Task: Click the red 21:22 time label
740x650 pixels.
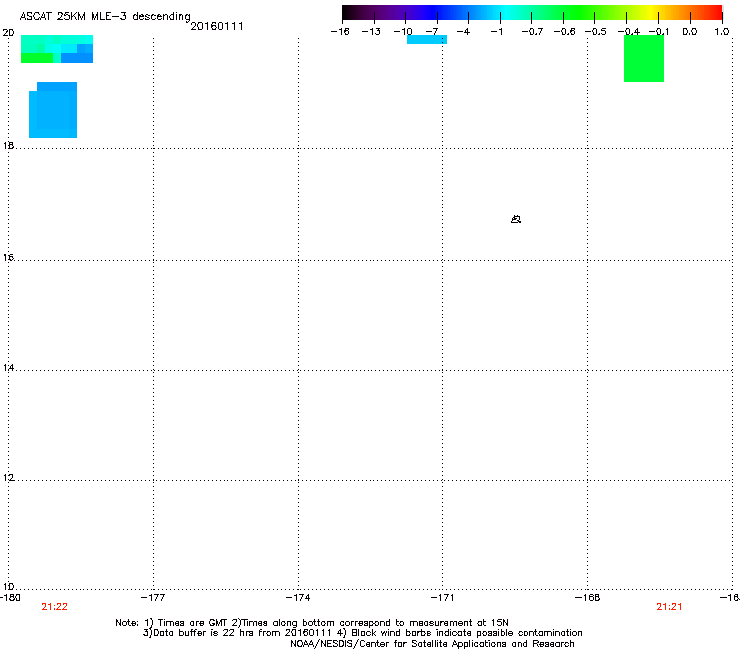Action: (x=54, y=607)
